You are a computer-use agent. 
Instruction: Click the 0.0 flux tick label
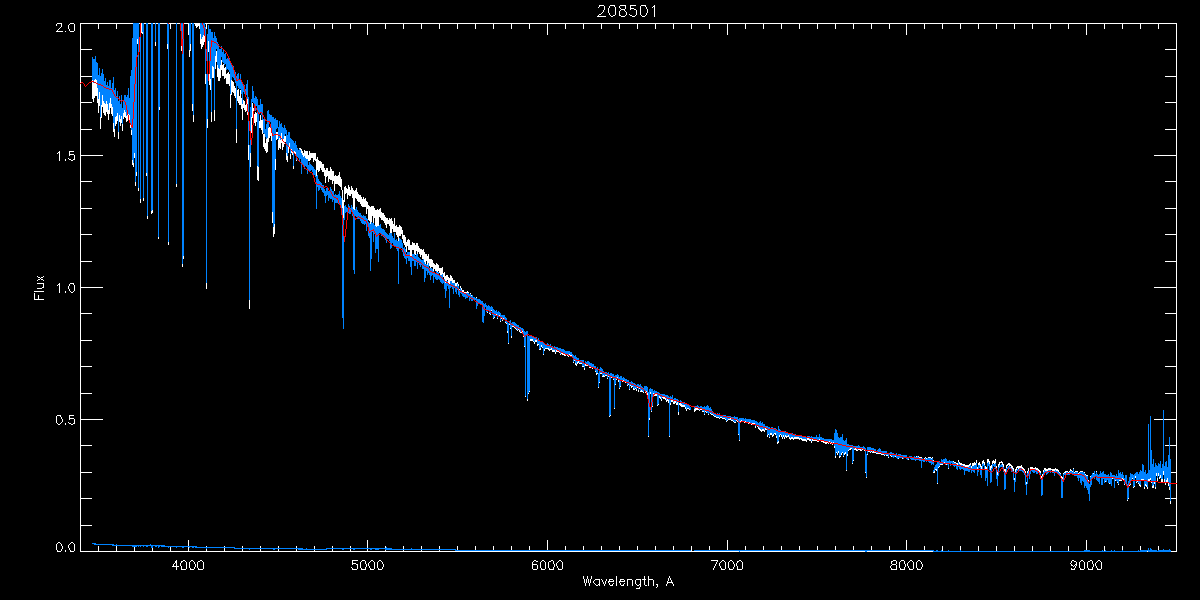(x=65, y=547)
